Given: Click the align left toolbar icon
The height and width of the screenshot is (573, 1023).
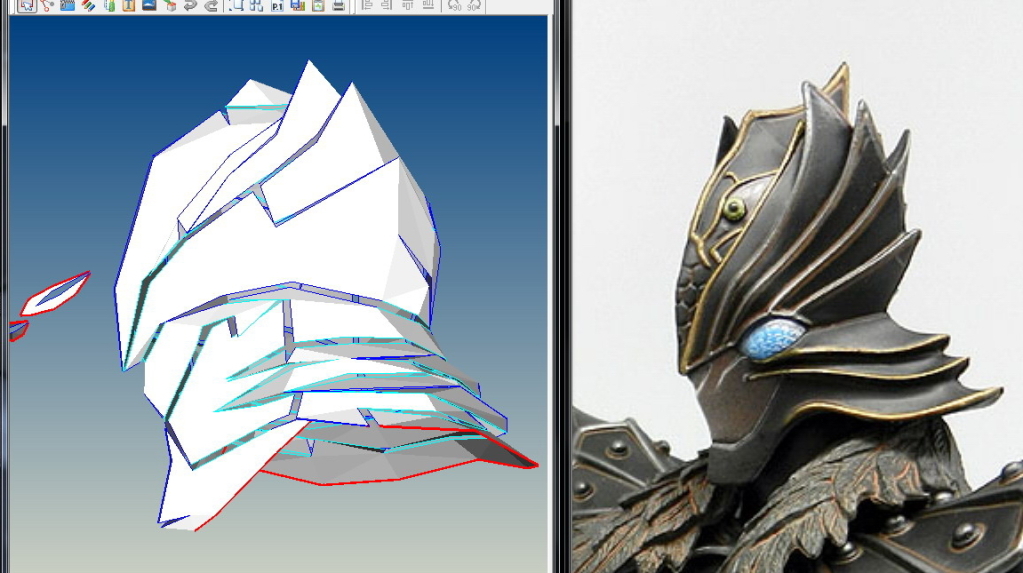Looking at the screenshot, I should pyautogui.click(x=367, y=5).
